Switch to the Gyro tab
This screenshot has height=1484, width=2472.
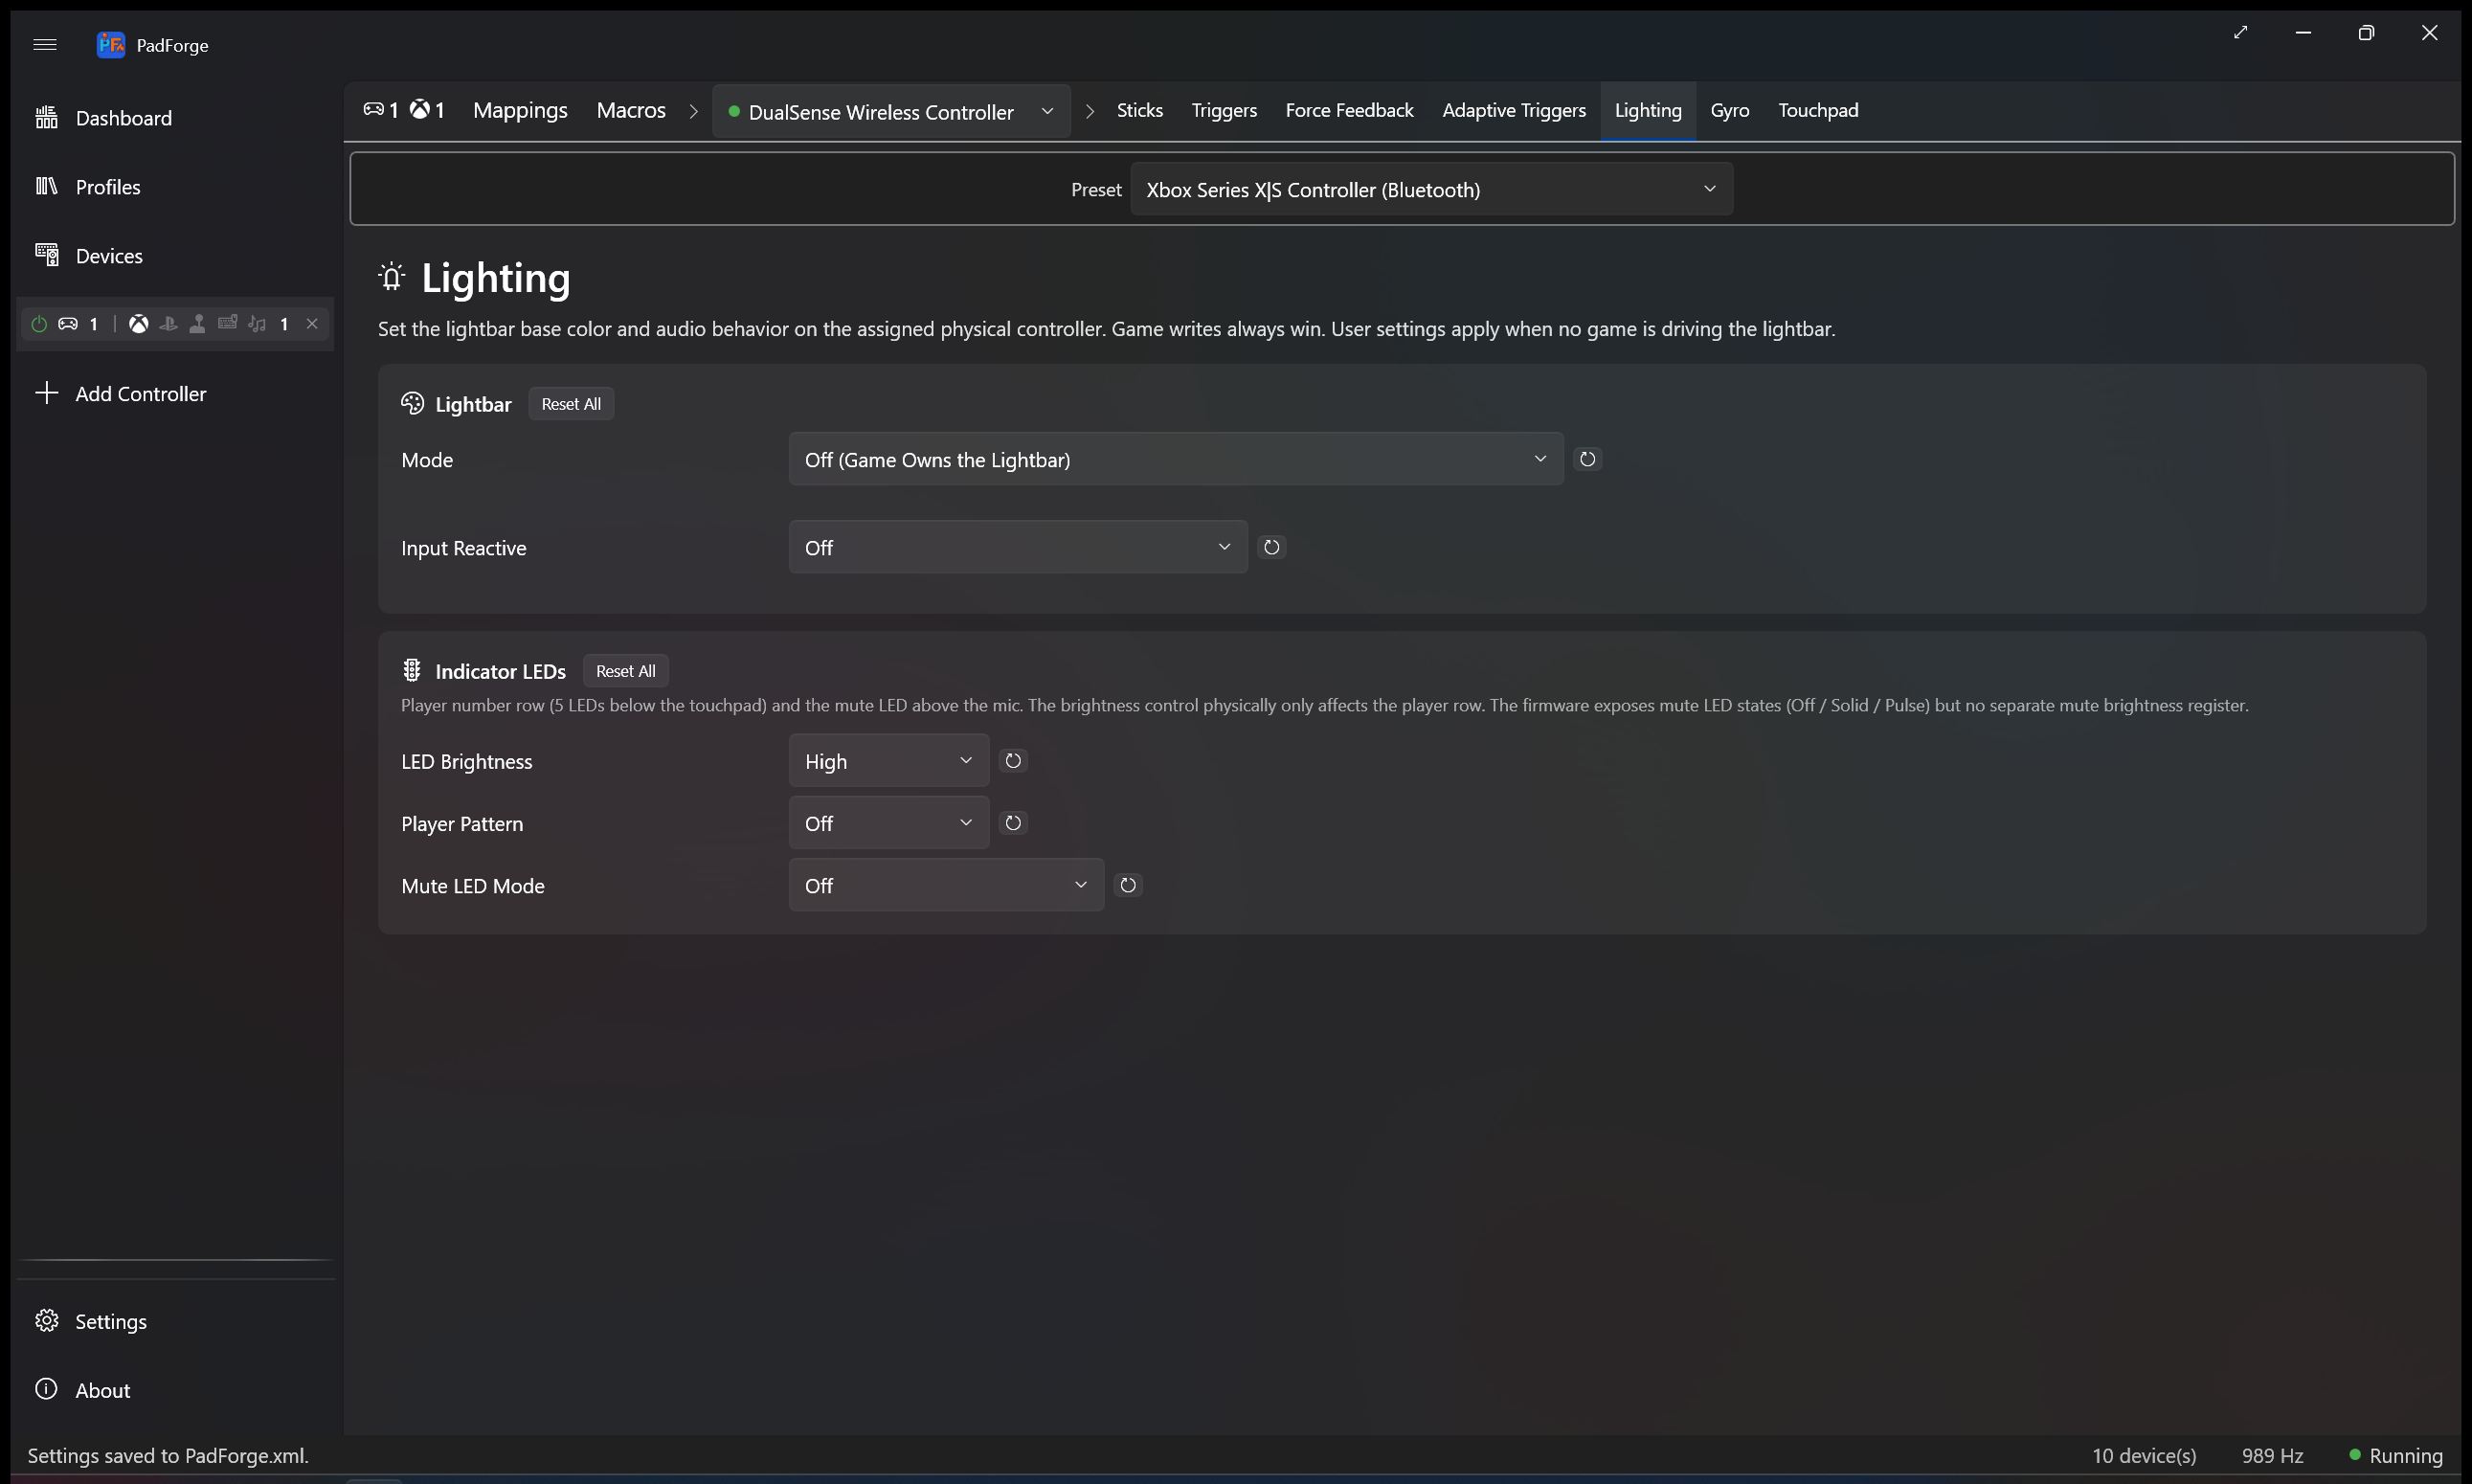(1730, 110)
